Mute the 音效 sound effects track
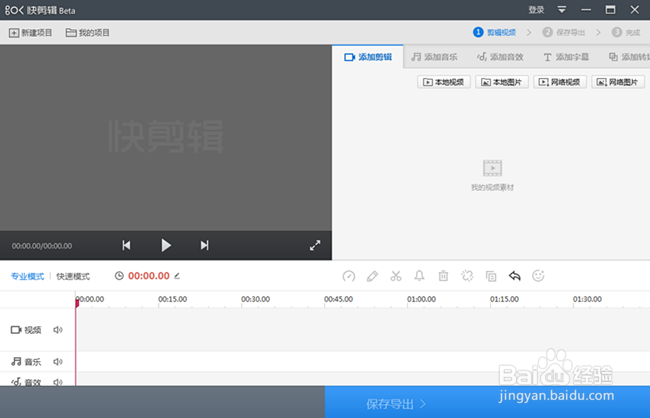 click(x=58, y=382)
